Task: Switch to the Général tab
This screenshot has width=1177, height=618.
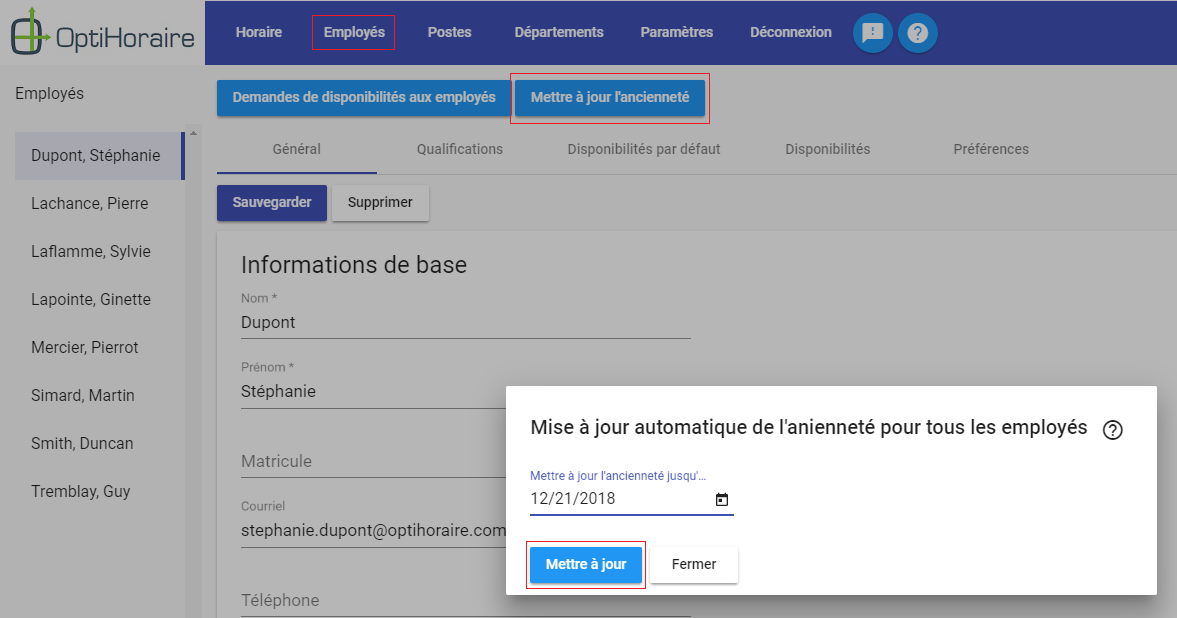Action: [297, 149]
